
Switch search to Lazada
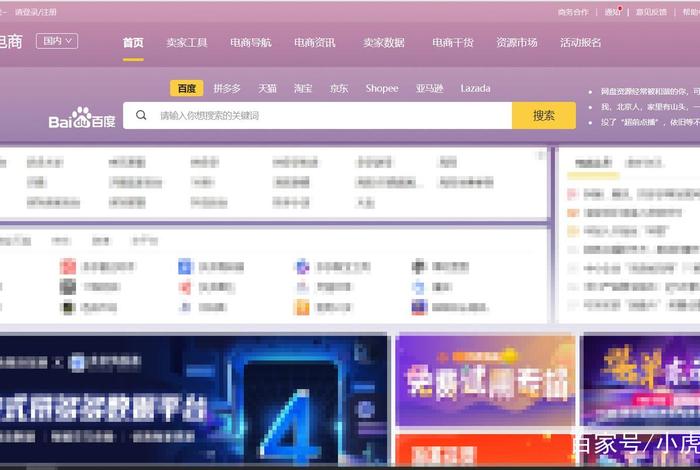[x=475, y=88]
